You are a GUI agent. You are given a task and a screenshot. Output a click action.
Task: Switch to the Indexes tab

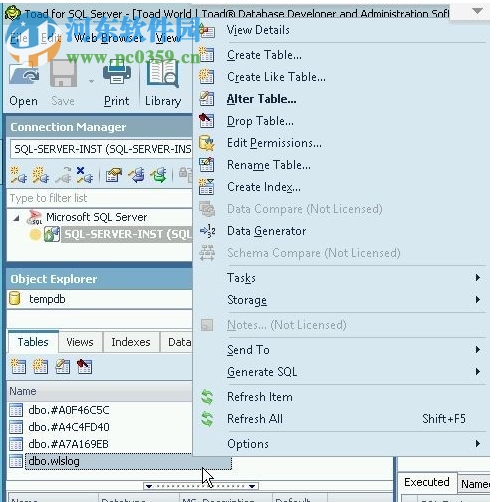coord(131,342)
